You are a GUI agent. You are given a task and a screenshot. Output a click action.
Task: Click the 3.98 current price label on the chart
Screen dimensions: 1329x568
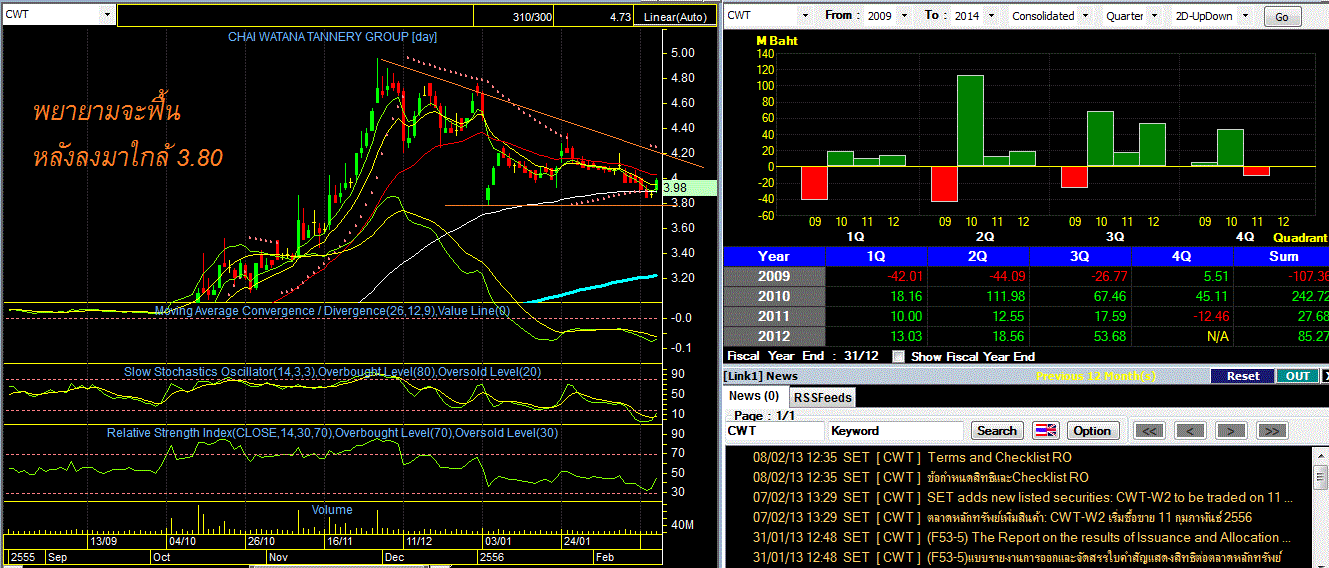pyautogui.click(x=689, y=187)
